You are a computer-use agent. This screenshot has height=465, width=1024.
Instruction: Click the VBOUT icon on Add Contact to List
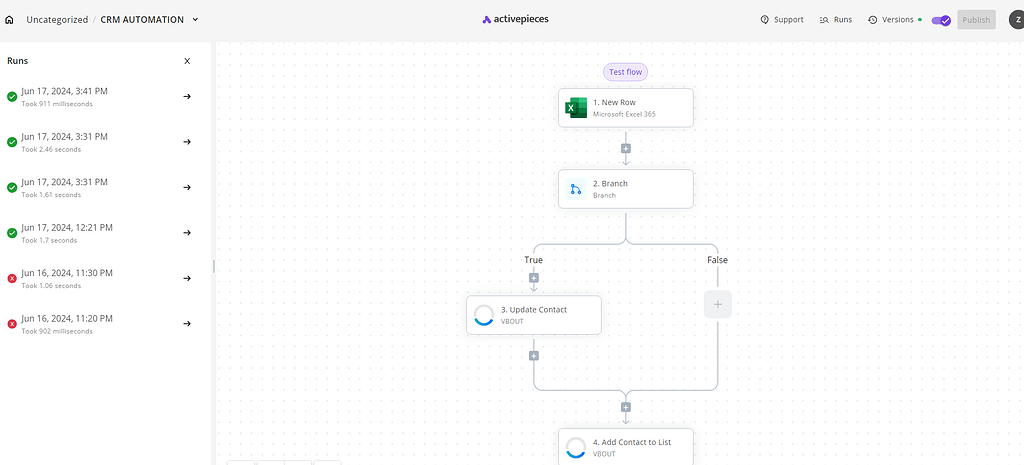click(x=576, y=447)
